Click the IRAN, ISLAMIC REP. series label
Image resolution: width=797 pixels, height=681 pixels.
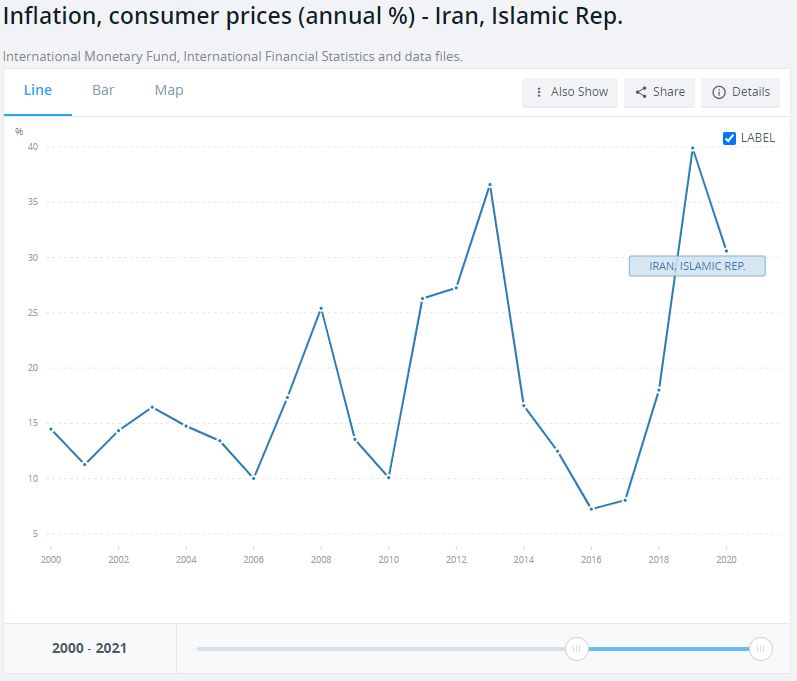697,266
